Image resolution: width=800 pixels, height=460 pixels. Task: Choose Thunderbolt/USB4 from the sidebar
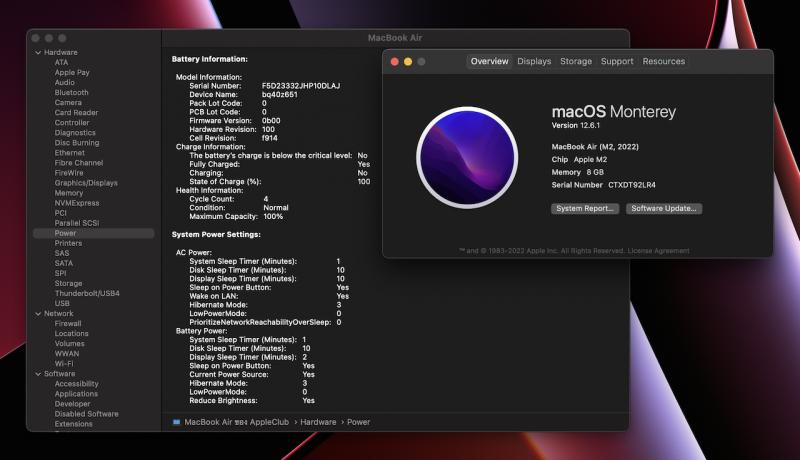pos(87,293)
